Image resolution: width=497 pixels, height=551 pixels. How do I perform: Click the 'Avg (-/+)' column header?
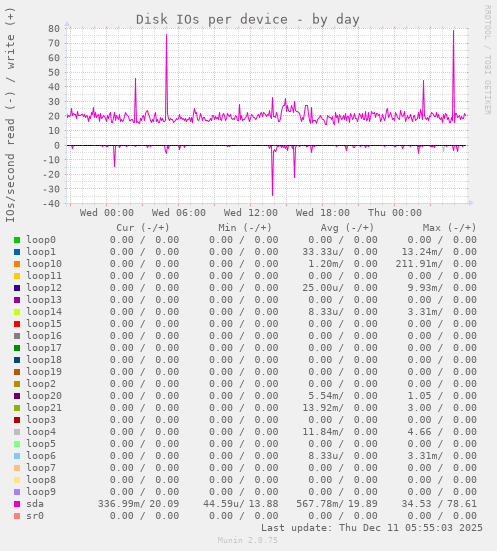coord(347,228)
